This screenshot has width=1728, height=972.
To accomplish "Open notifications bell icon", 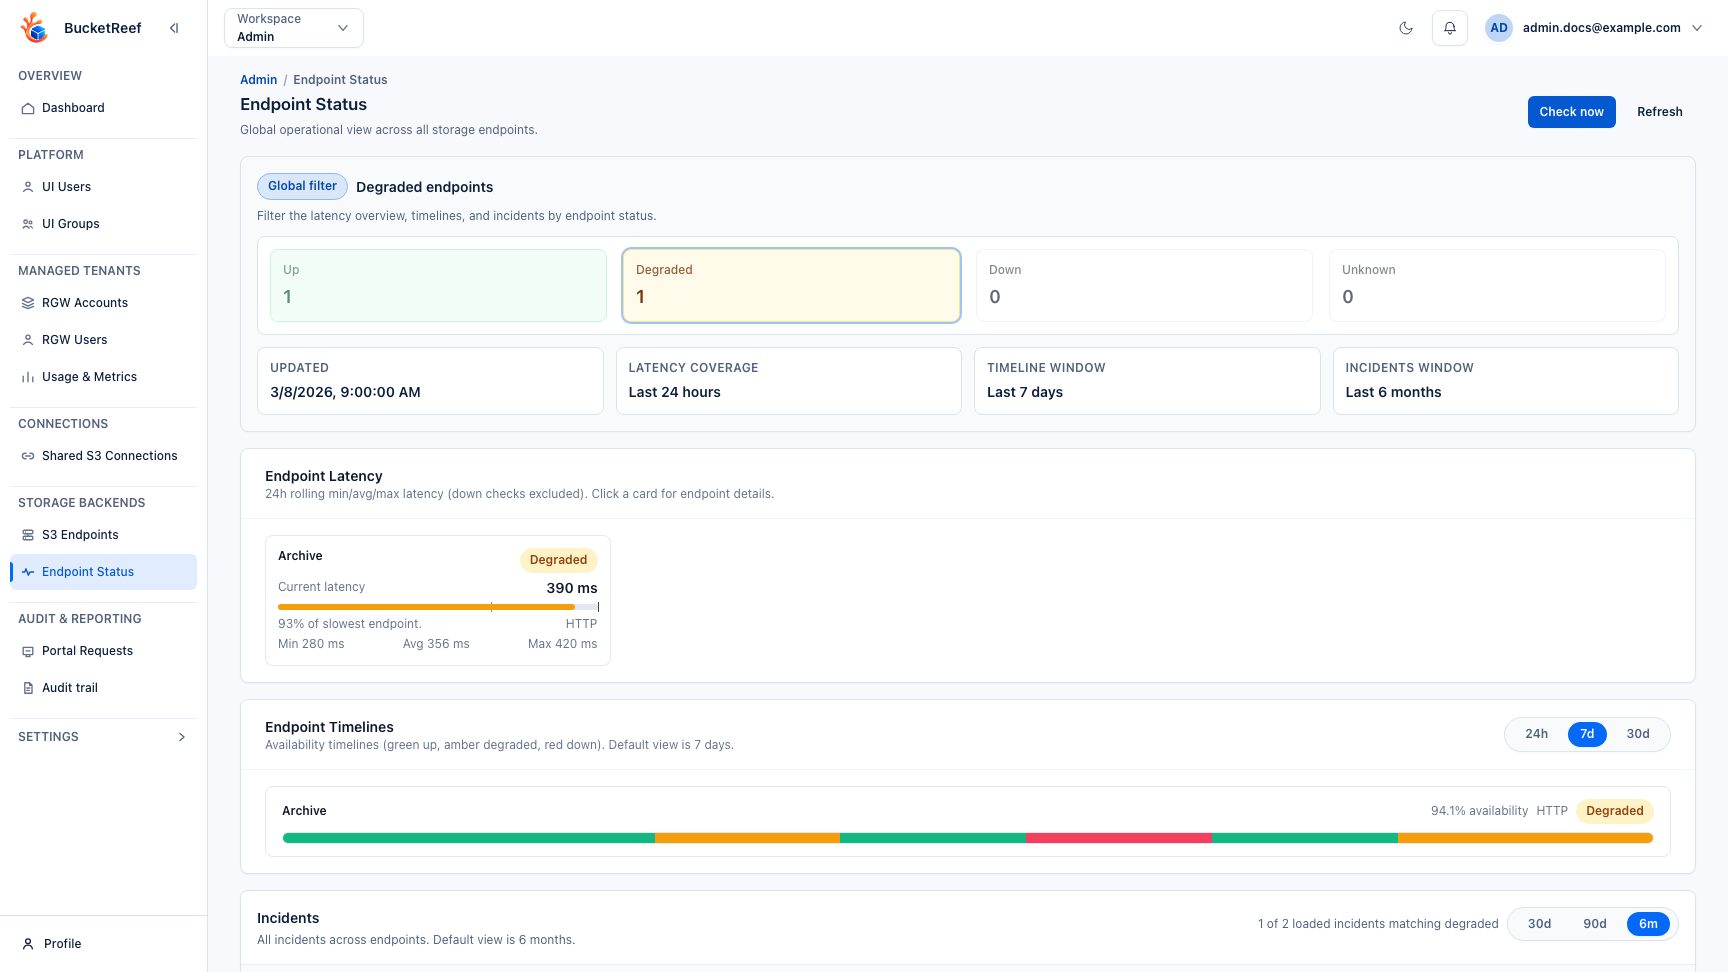I will point(1450,28).
